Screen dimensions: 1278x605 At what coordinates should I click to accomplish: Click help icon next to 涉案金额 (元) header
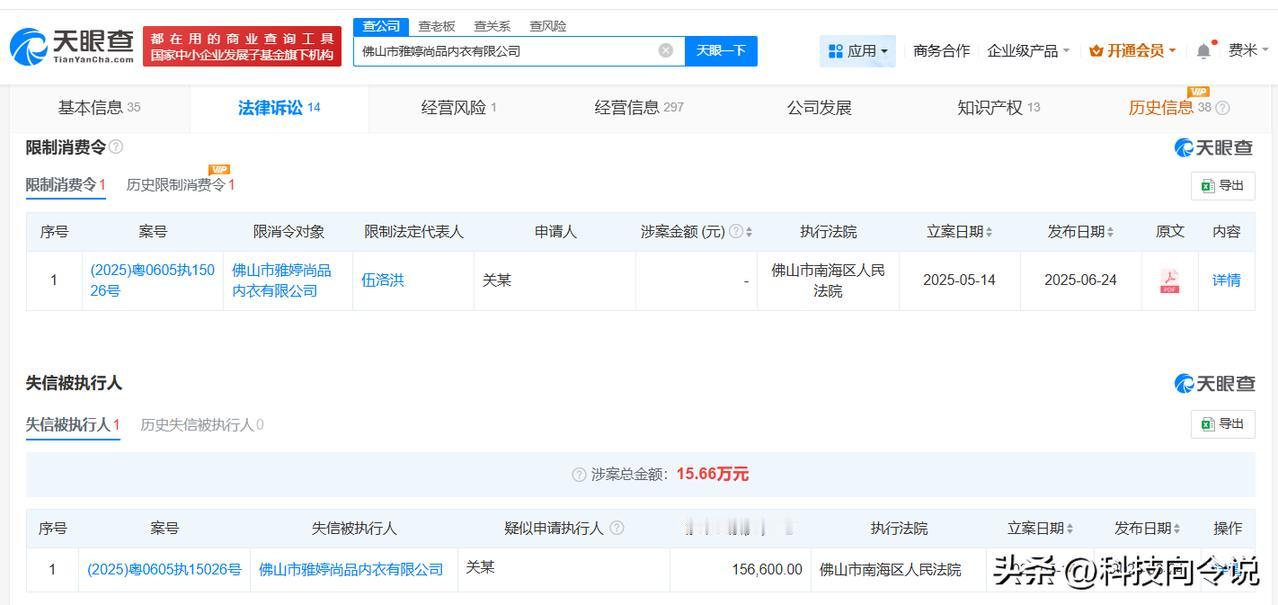(x=736, y=231)
